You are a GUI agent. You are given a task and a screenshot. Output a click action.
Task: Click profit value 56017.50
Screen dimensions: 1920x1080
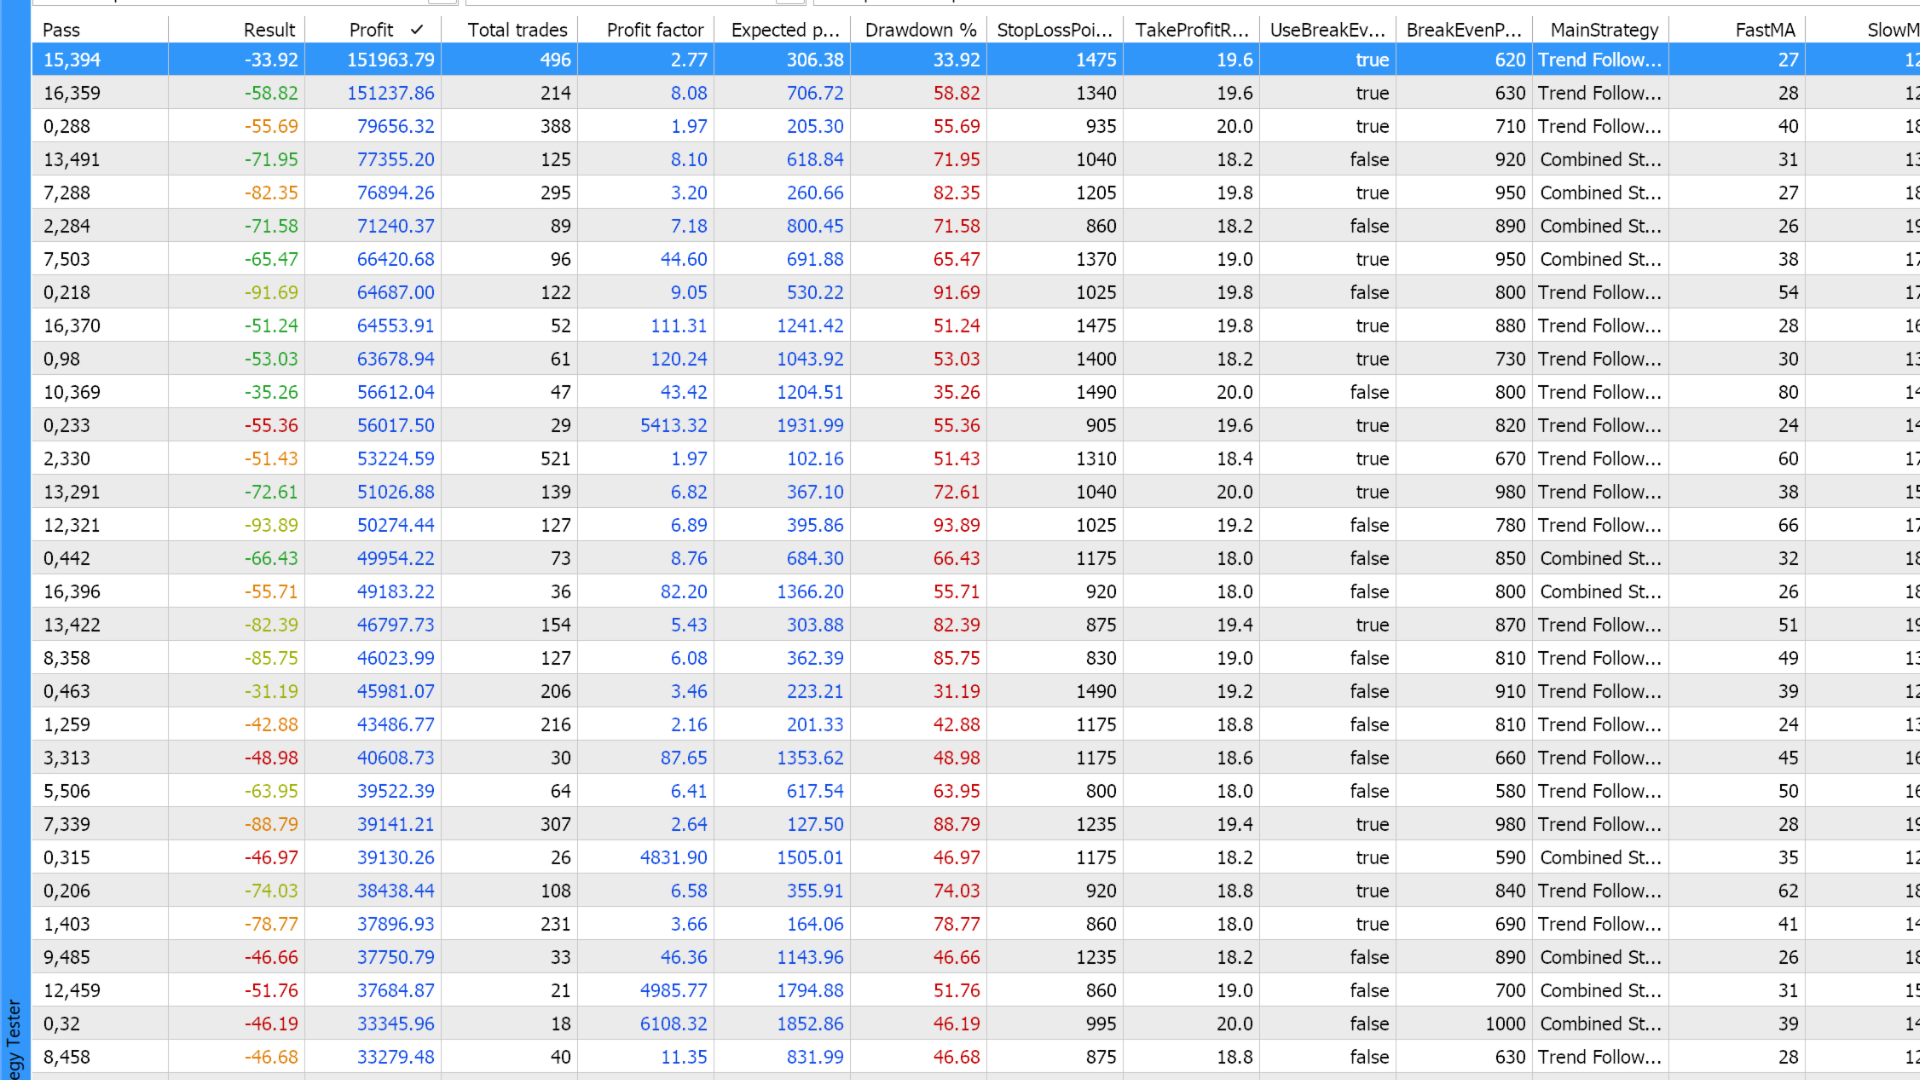tap(395, 425)
